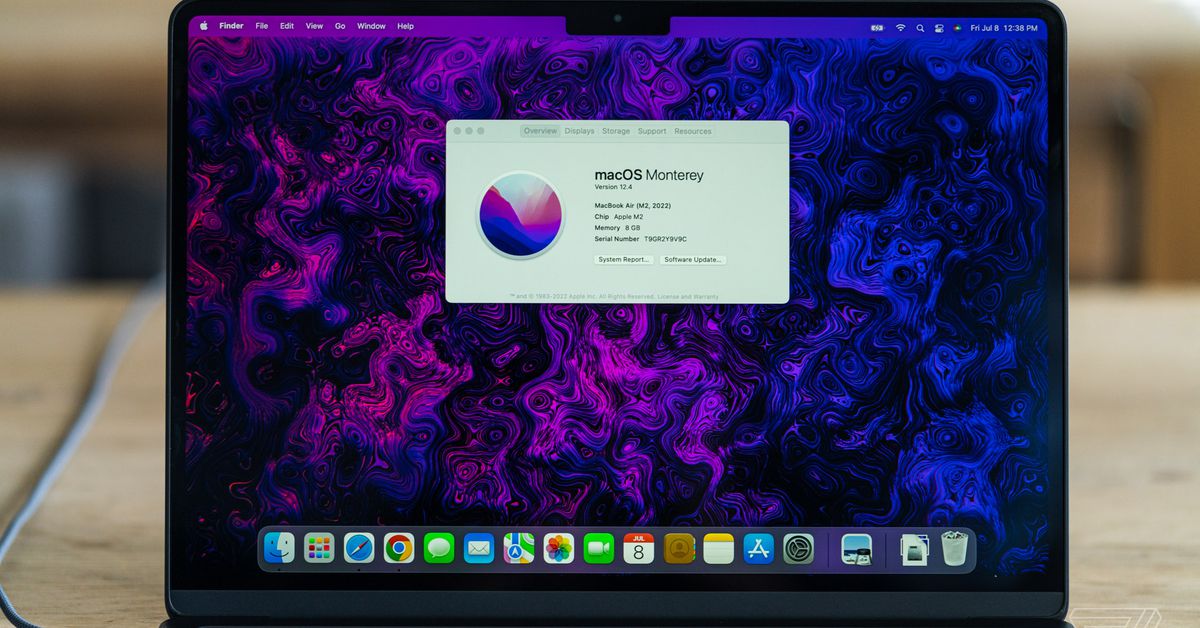Open System Preferences from the dock
Image resolution: width=1200 pixels, height=628 pixels.
point(798,548)
